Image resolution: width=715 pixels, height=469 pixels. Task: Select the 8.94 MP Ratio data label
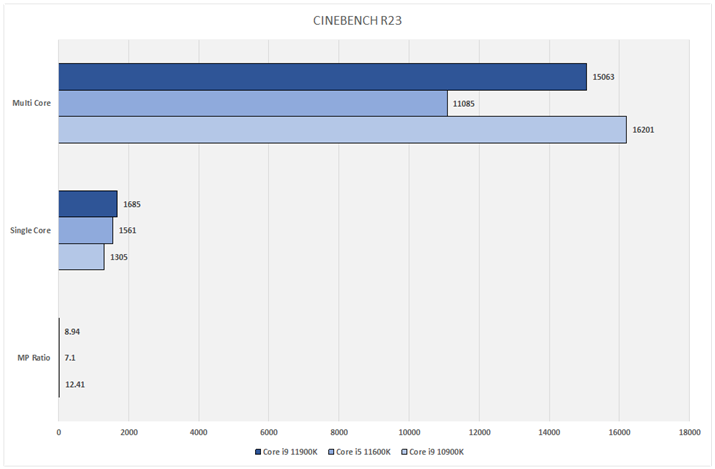[72, 331]
